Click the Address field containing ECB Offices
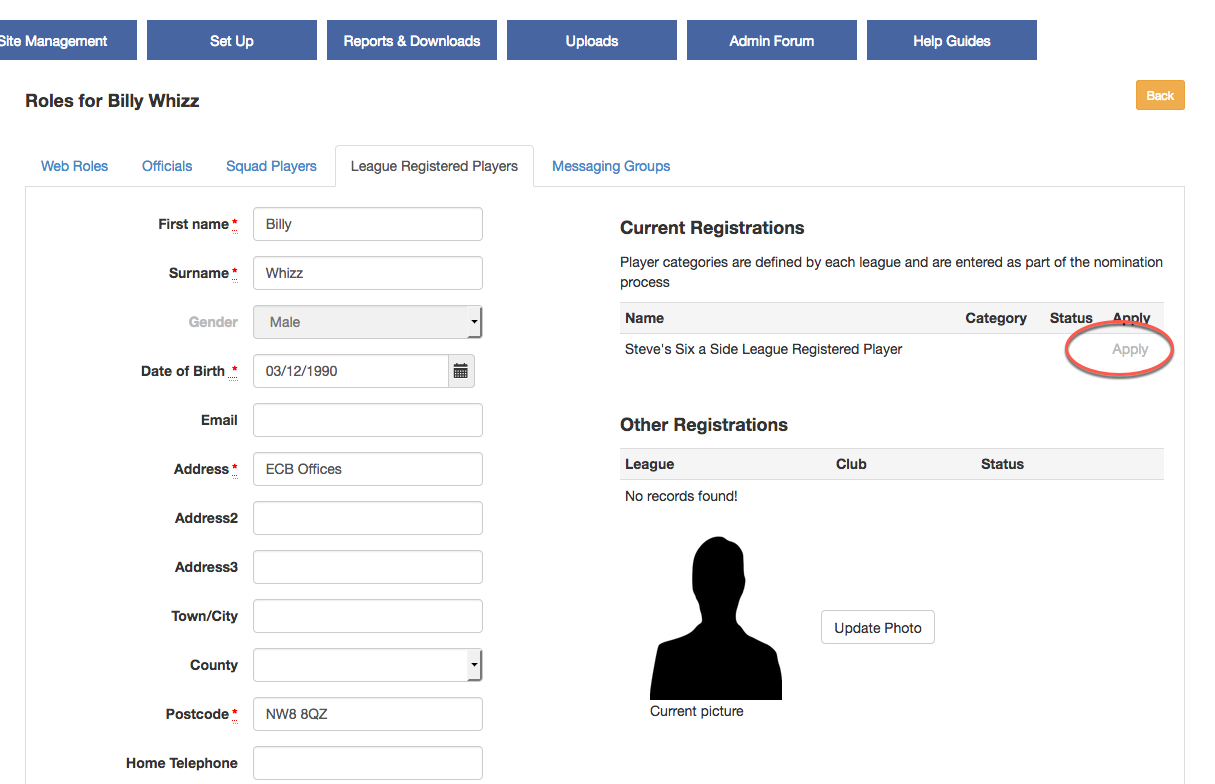Viewport: 1215px width, 784px height. (x=368, y=469)
